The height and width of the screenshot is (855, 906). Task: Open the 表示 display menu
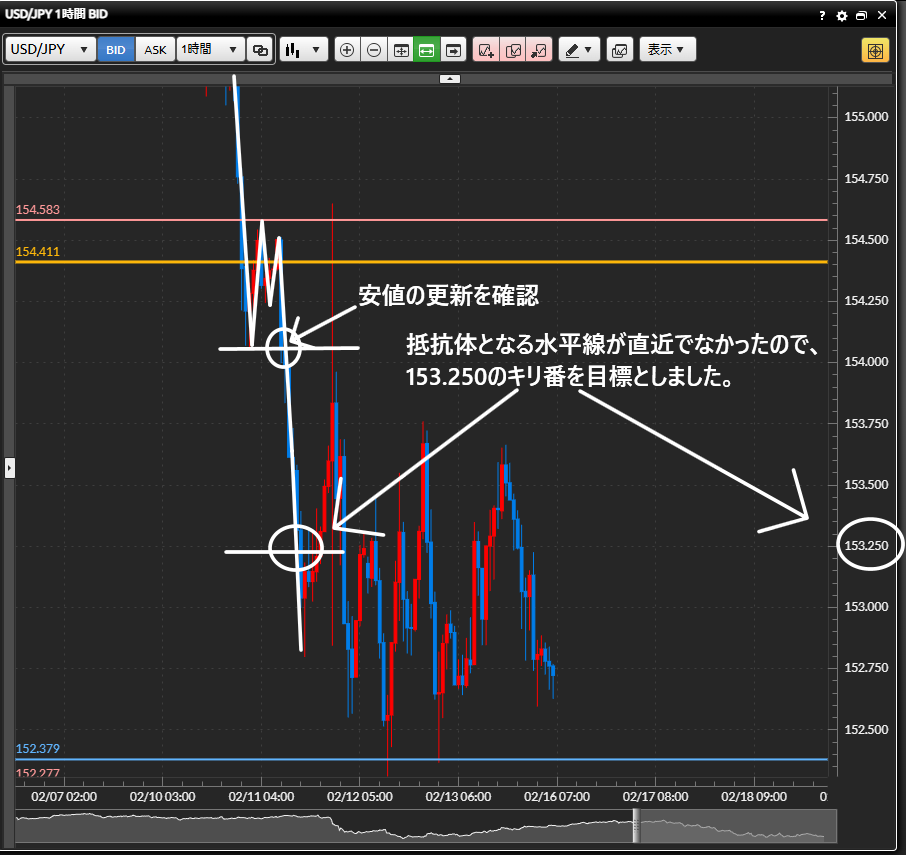coord(666,50)
